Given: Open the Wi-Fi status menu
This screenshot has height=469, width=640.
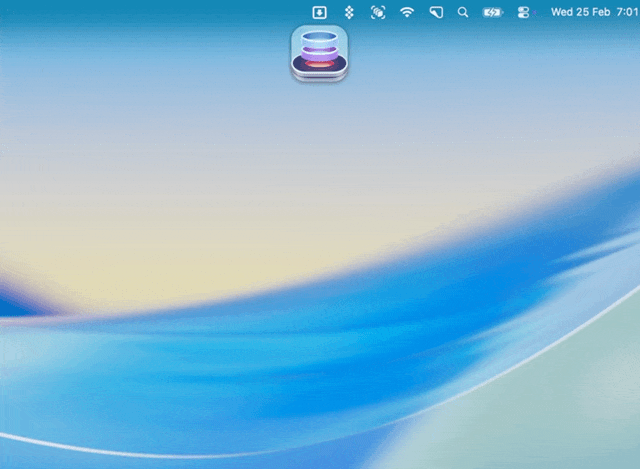Looking at the screenshot, I should [x=407, y=13].
